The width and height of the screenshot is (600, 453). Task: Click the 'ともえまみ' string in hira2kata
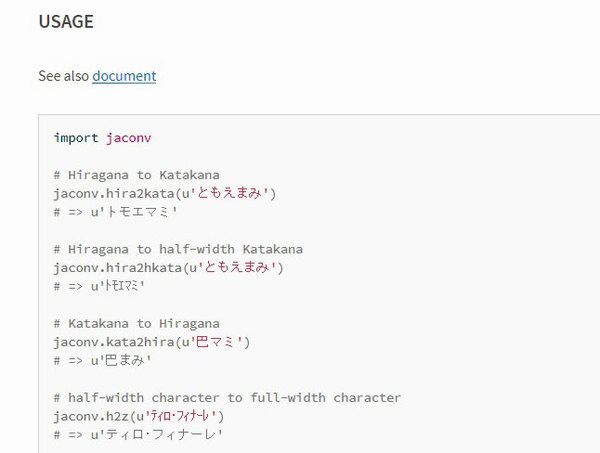coord(228,193)
